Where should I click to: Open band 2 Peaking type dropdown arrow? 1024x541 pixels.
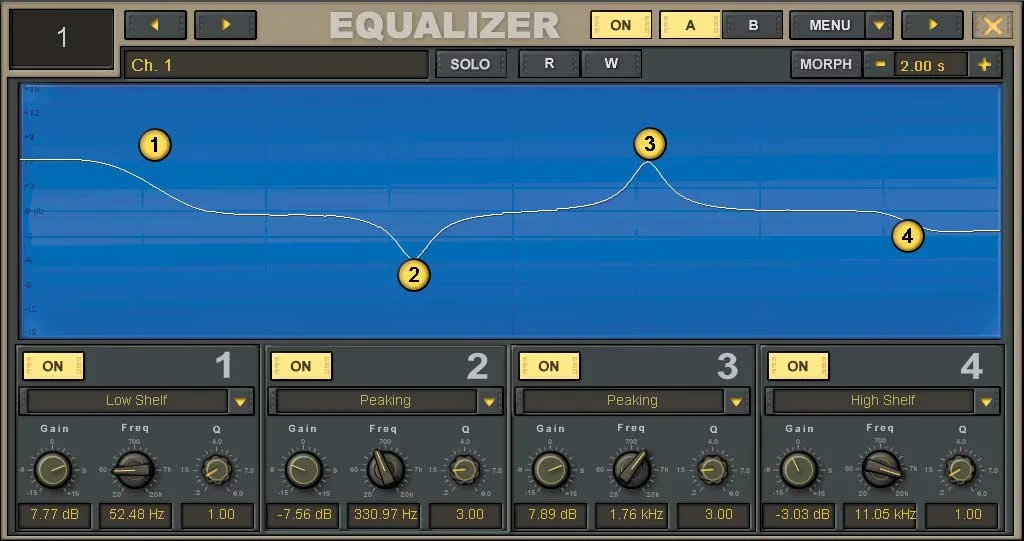489,401
